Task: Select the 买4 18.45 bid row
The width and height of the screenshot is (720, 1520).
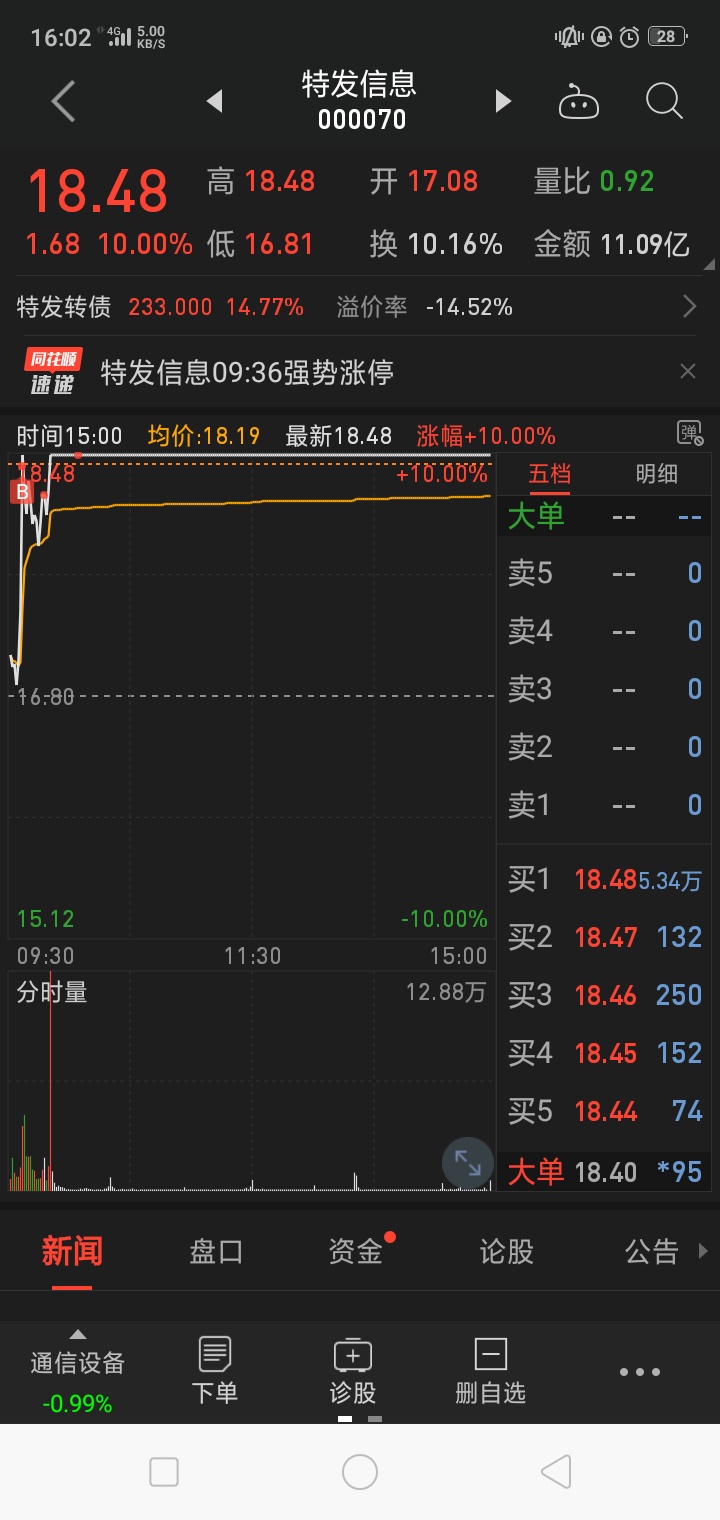Action: click(605, 1053)
